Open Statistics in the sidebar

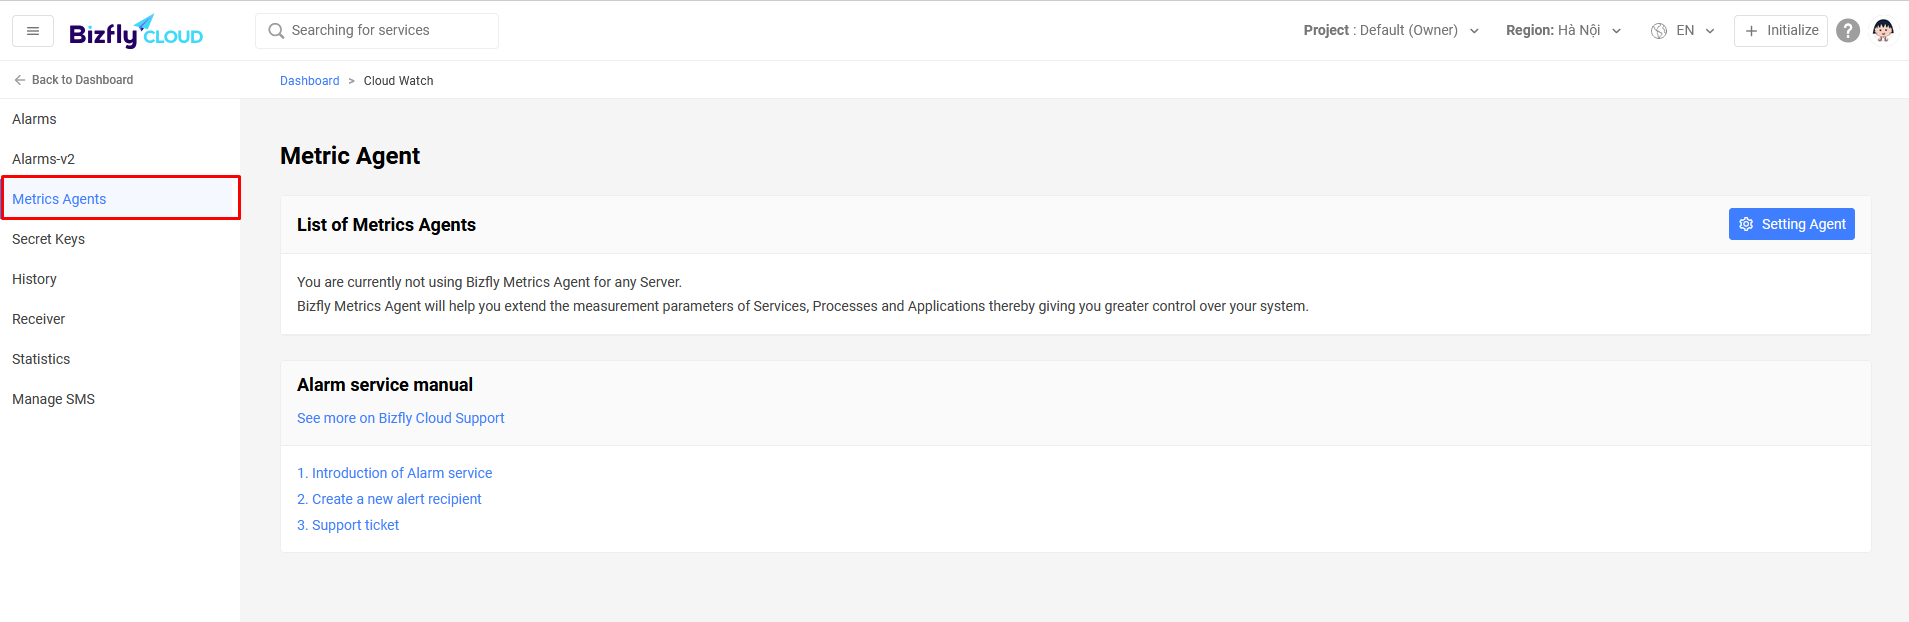(x=120, y=359)
